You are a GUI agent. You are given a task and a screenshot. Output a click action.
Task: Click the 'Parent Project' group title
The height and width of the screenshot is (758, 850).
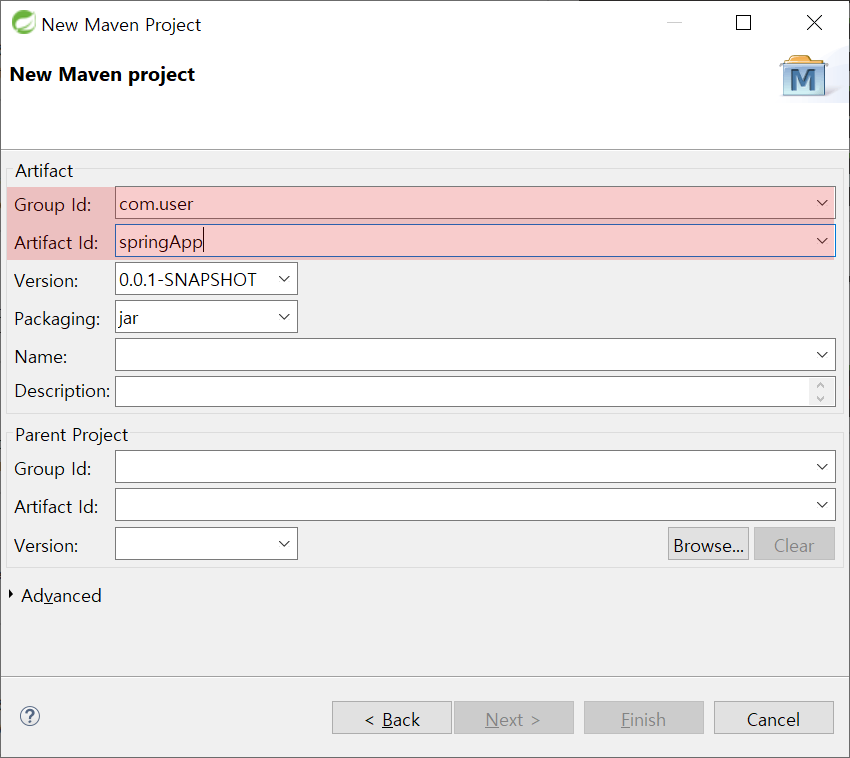pos(72,435)
